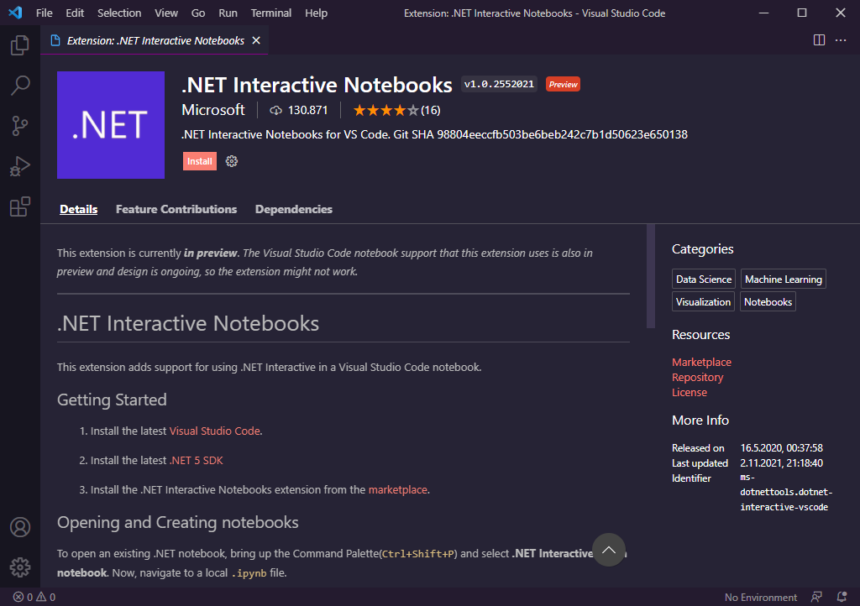Open the Search view
860x606 pixels.
[x=21, y=86]
